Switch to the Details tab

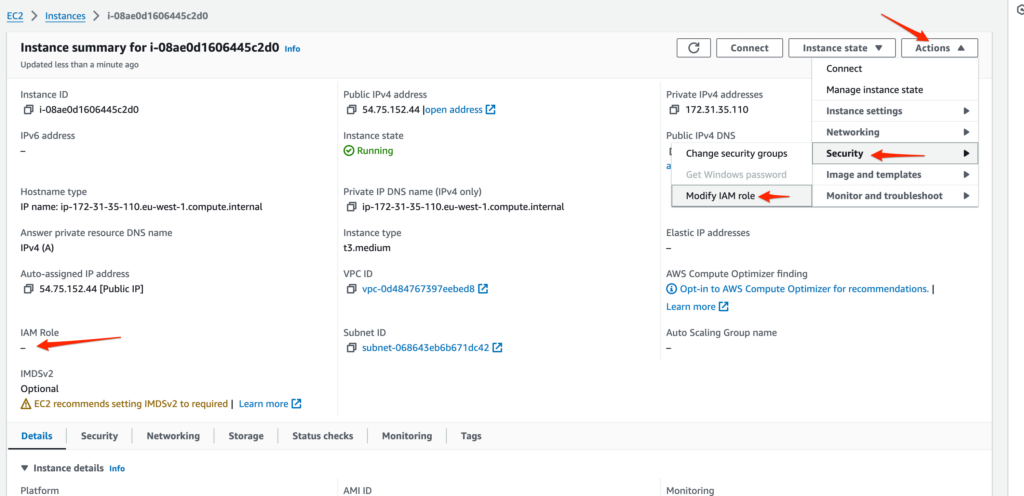point(37,436)
